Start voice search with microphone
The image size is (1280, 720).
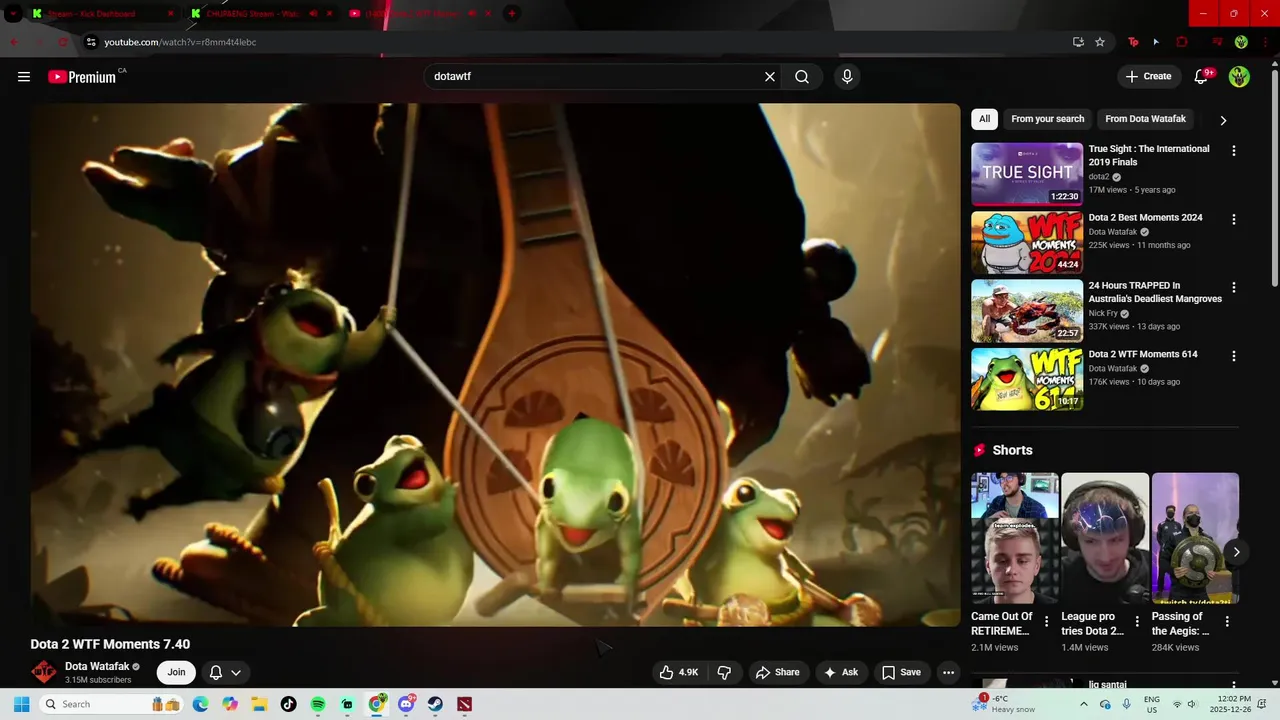click(x=847, y=77)
